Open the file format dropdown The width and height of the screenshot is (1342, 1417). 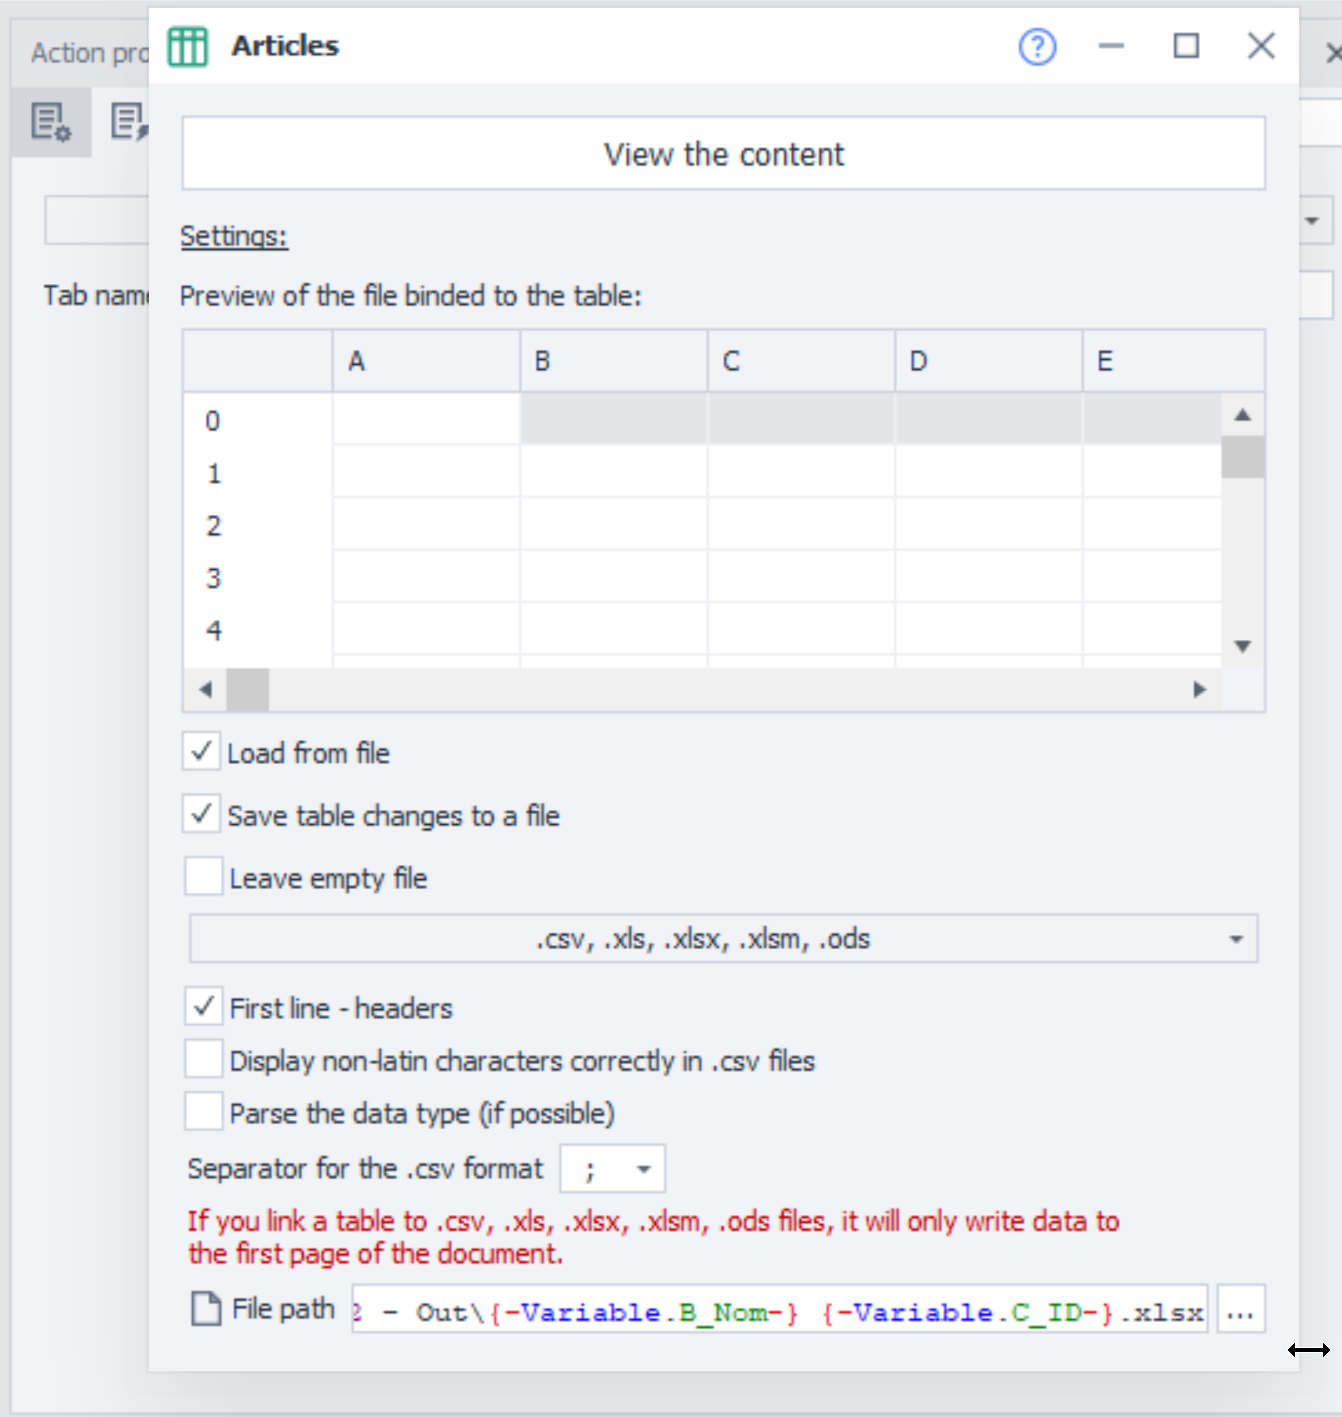coord(723,939)
